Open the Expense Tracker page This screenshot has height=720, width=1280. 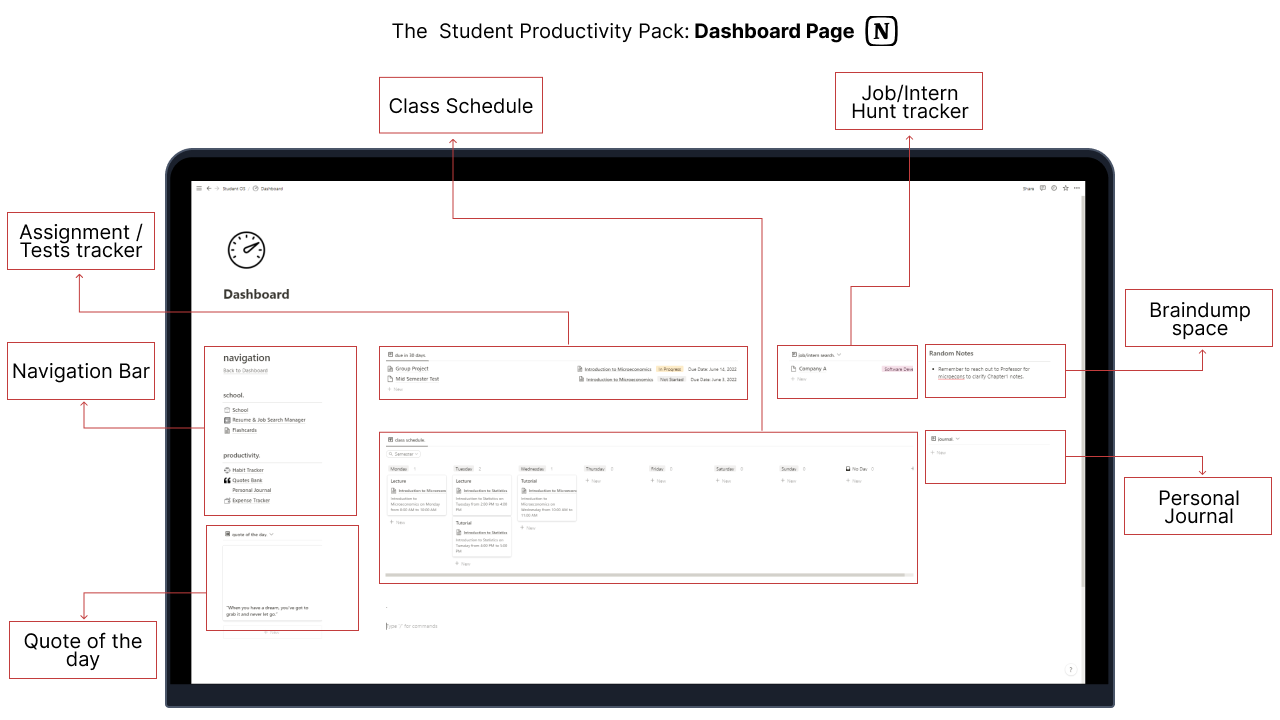coord(249,499)
